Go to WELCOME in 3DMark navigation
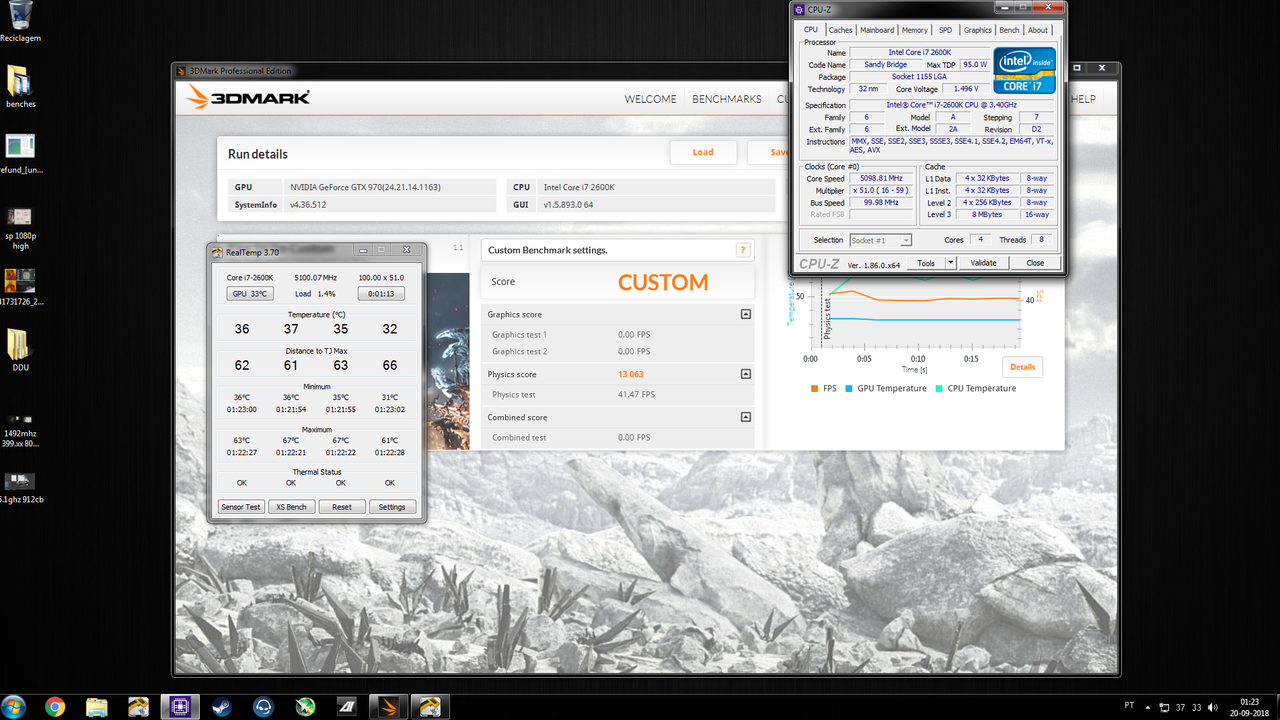This screenshot has height=720, width=1280. (x=650, y=99)
